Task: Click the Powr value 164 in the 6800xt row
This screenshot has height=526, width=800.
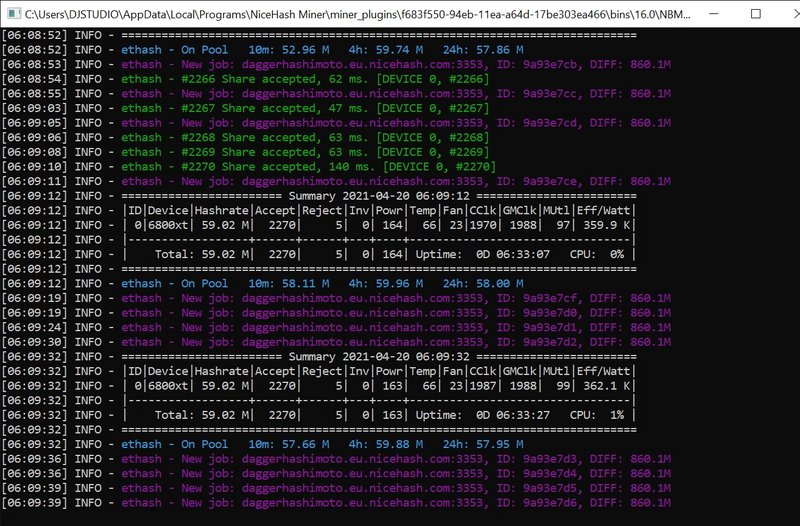Action: pyautogui.click(x=392, y=225)
